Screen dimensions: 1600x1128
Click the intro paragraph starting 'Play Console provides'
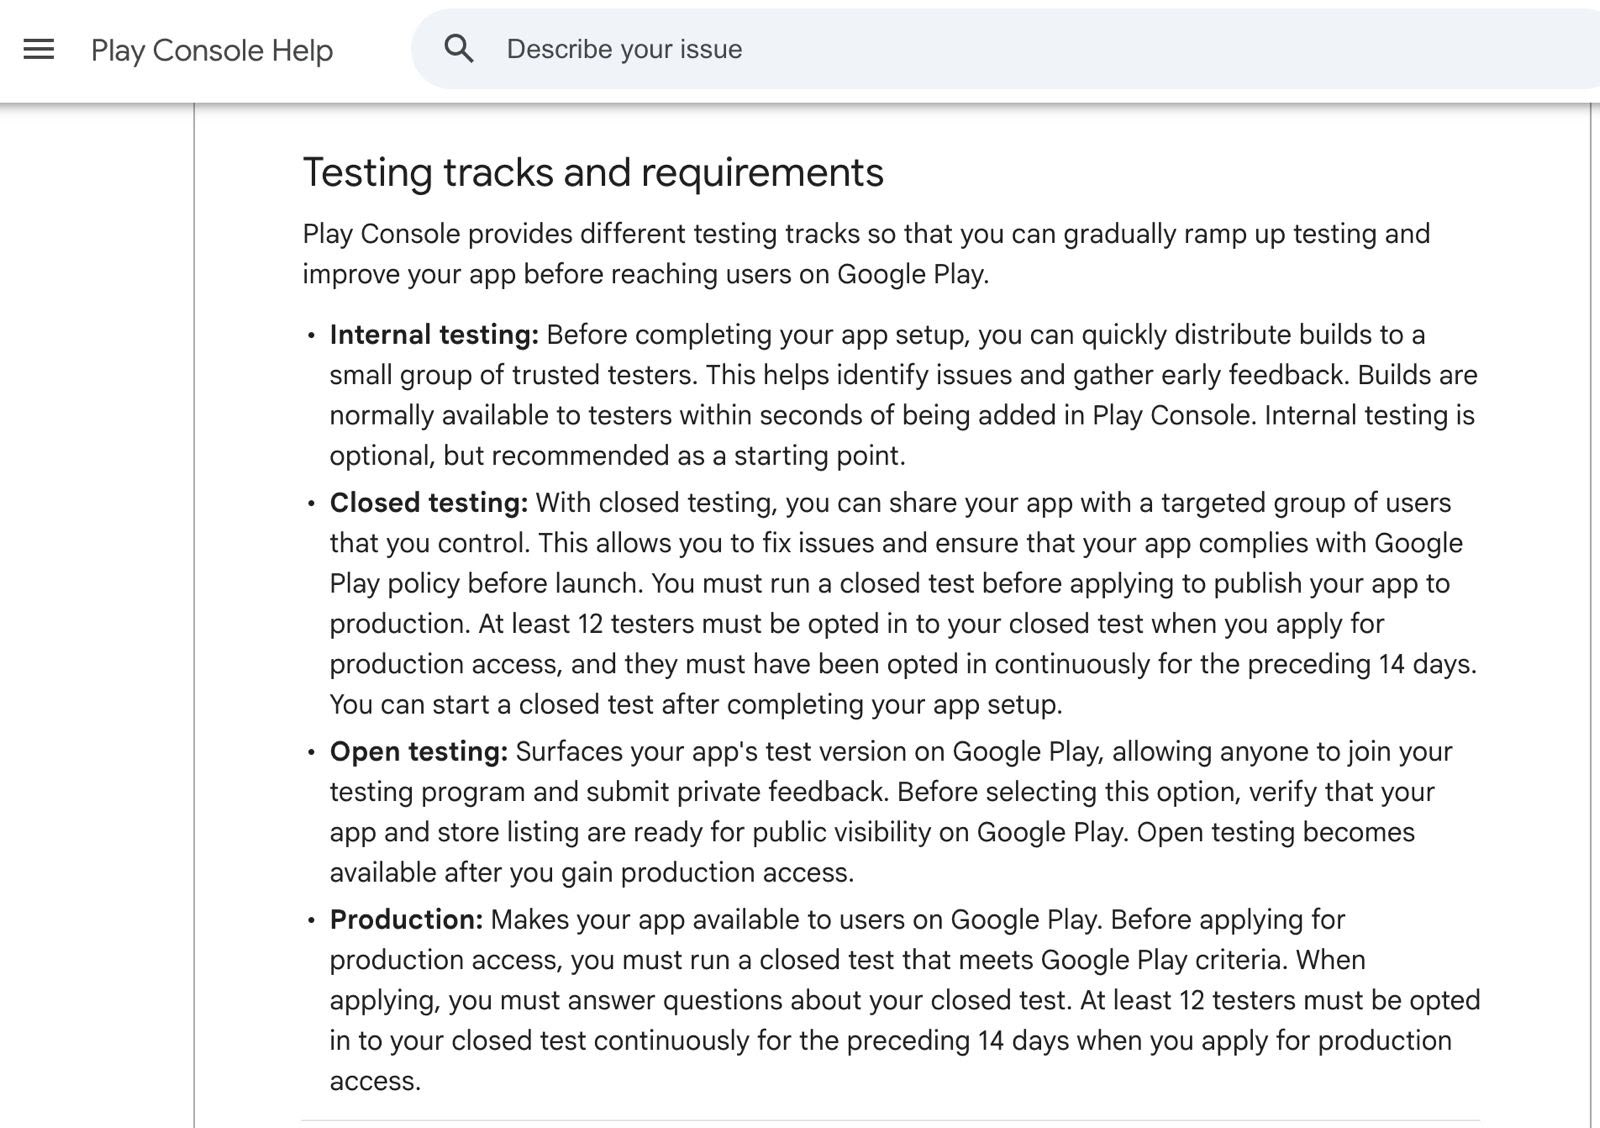866,253
